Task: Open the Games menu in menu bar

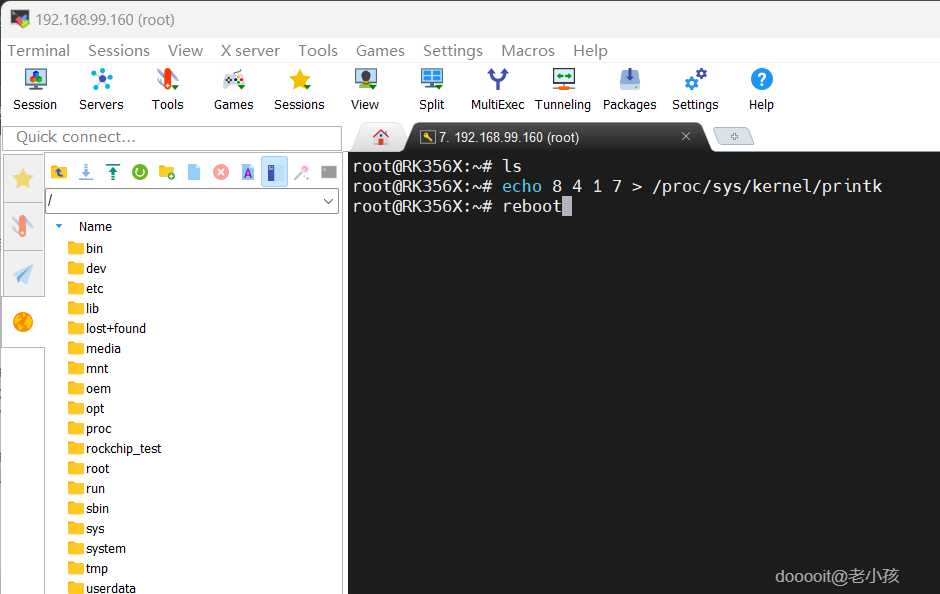Action: coord(380,50)
